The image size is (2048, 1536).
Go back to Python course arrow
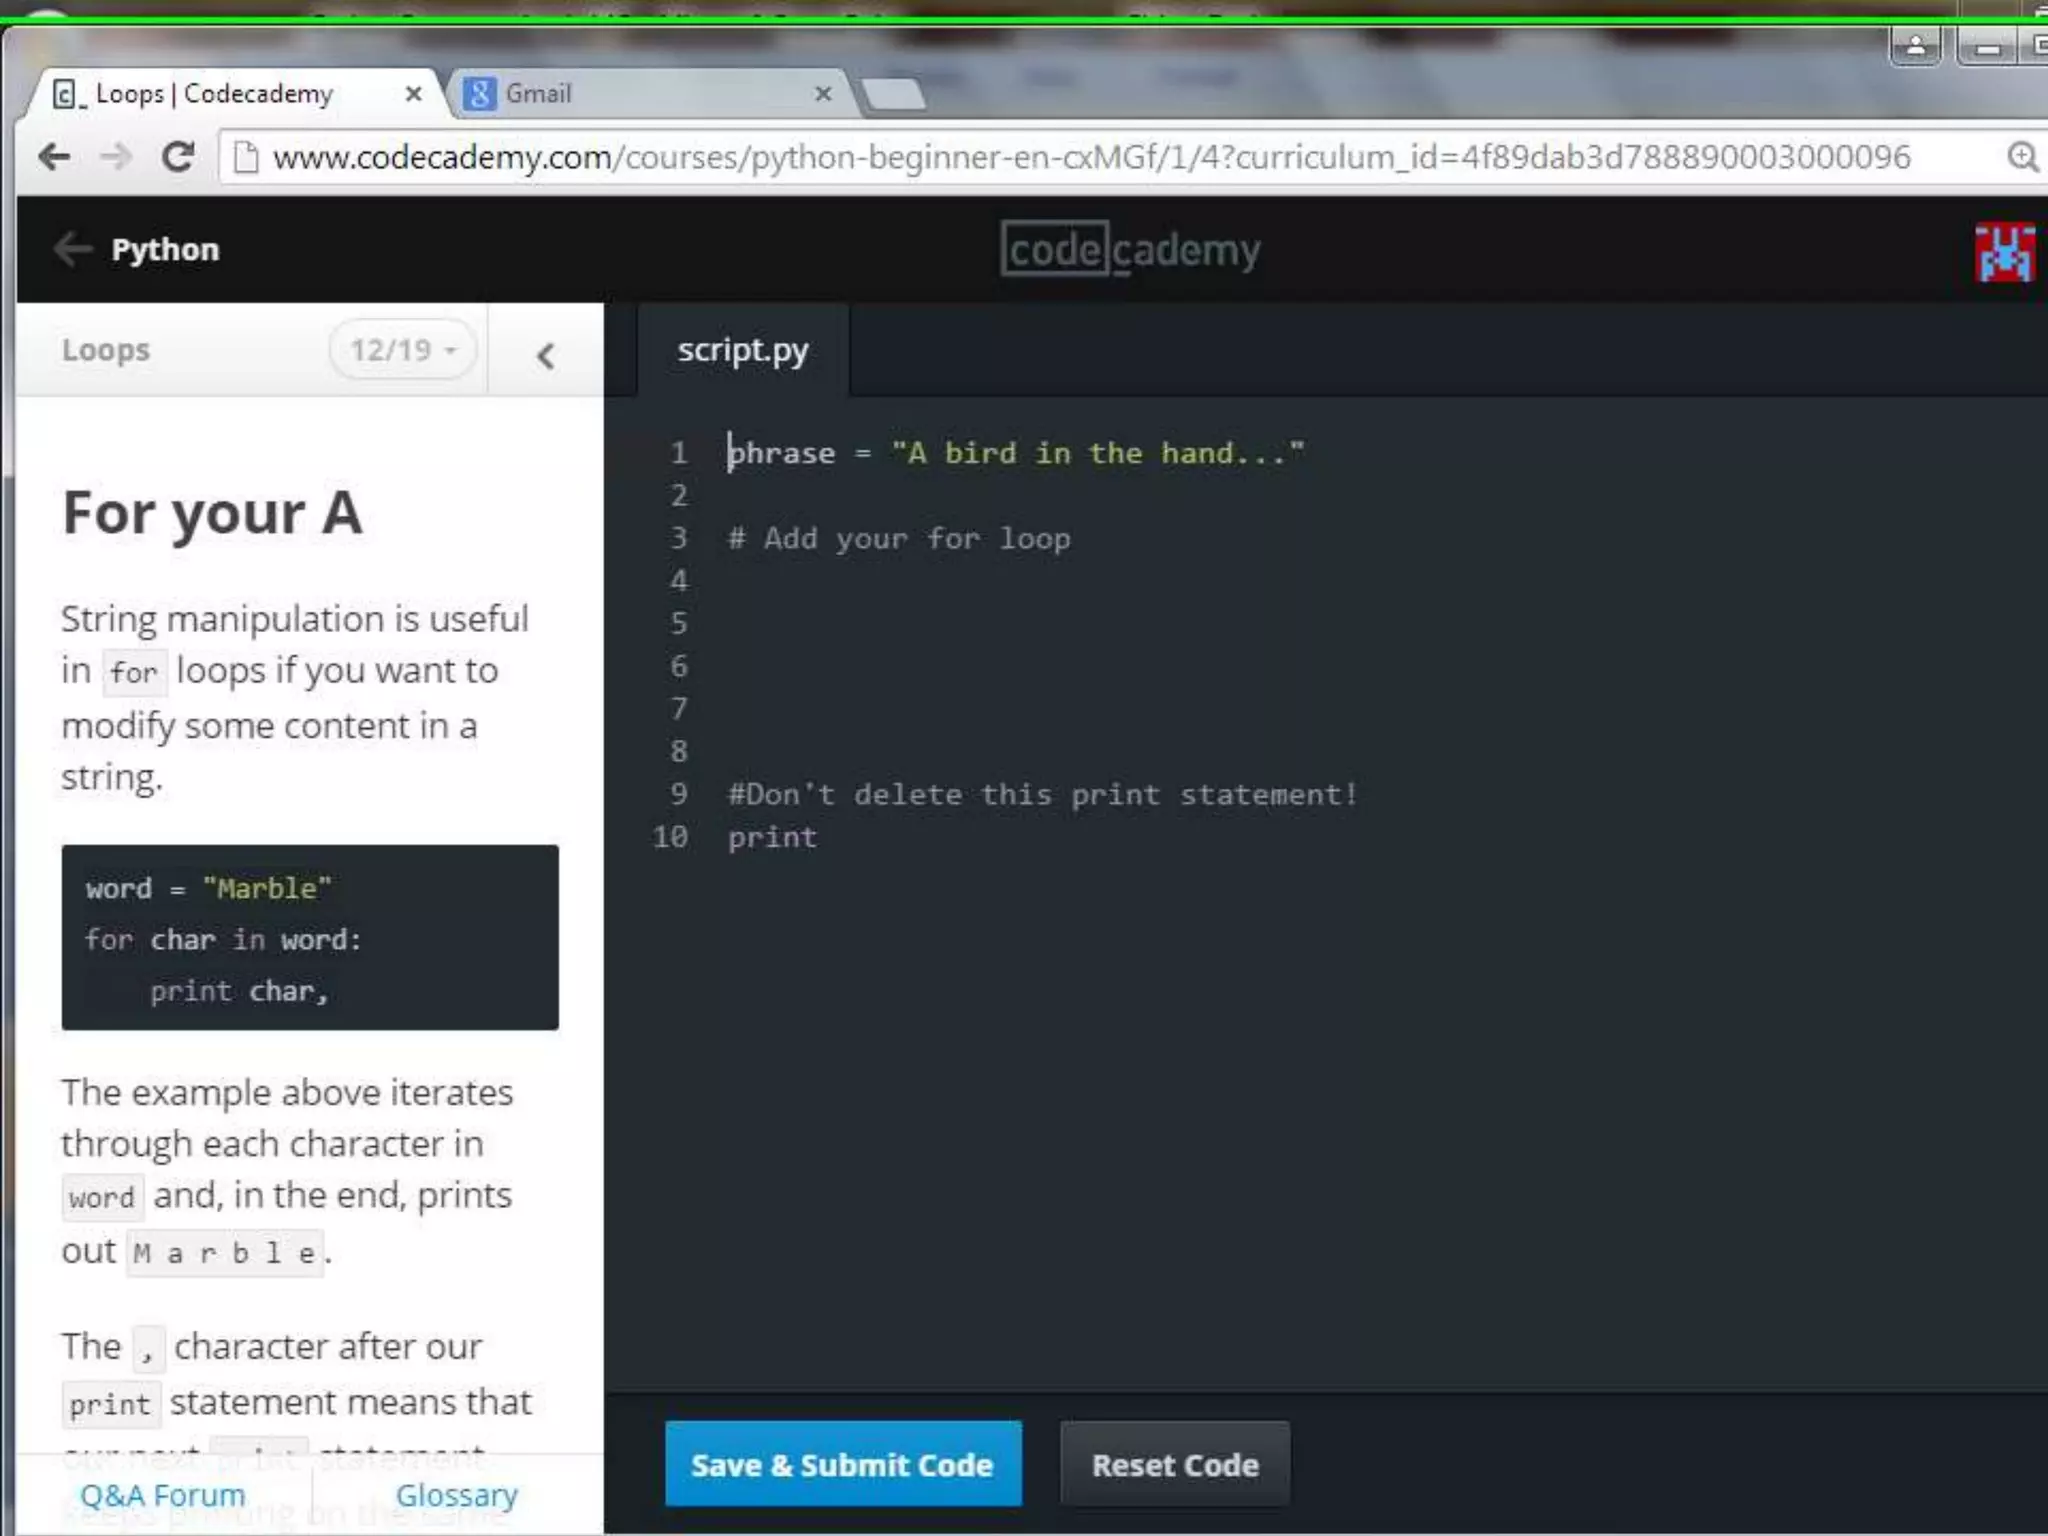point(72,248)
